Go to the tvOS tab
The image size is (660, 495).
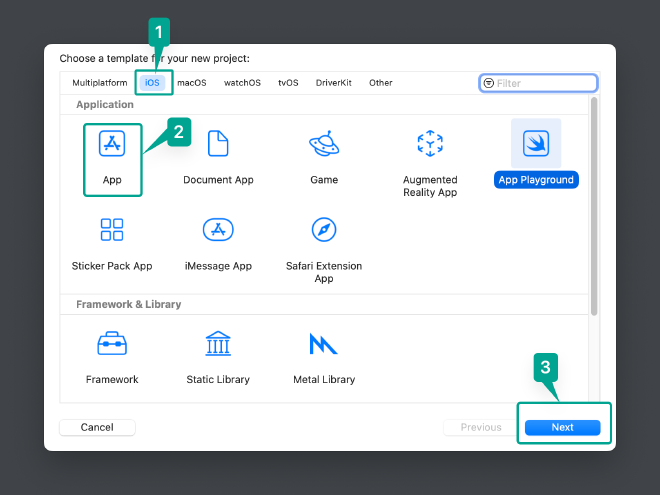(288, 83)
